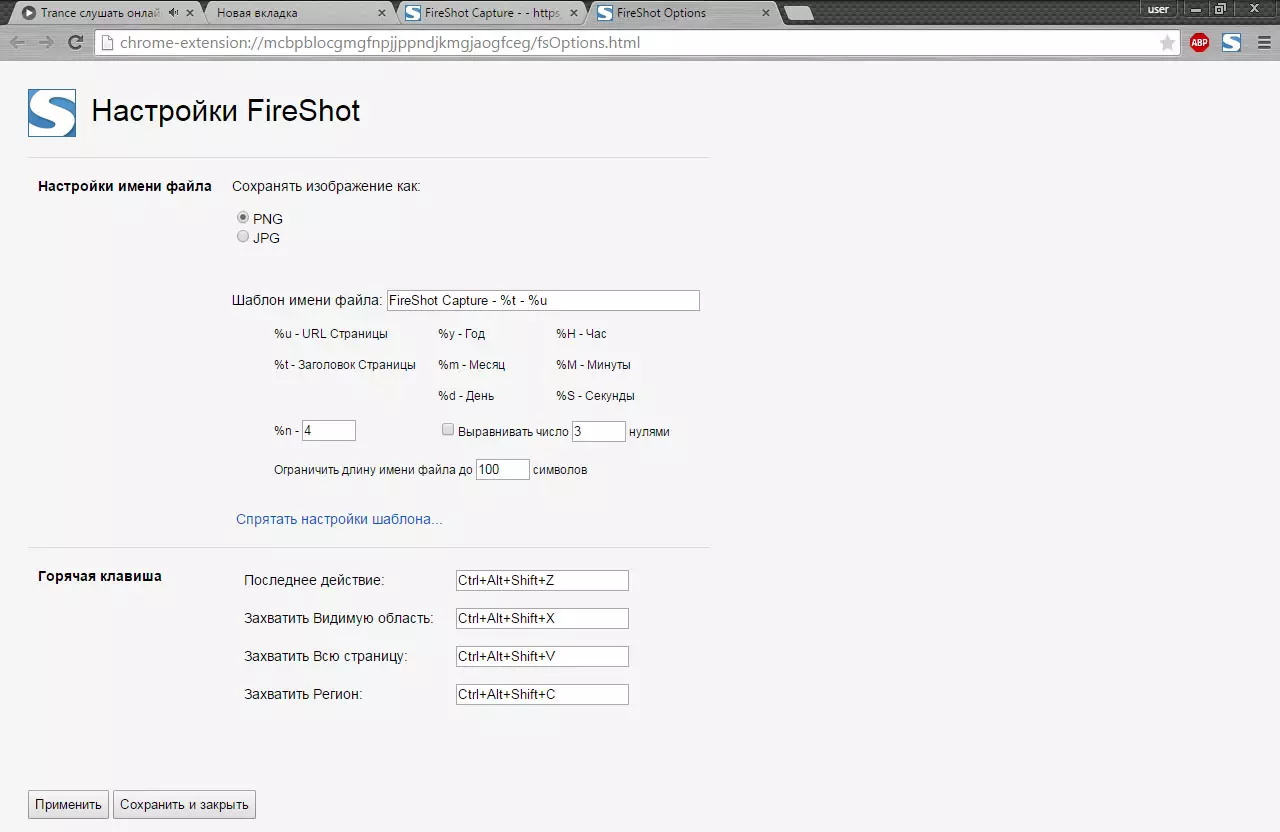Select the JPG radio button

243,237
